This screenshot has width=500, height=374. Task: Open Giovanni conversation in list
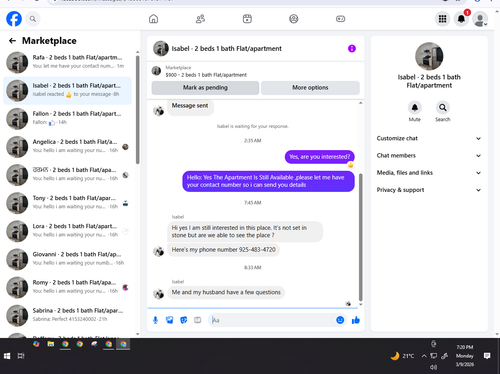pos(67,259)
